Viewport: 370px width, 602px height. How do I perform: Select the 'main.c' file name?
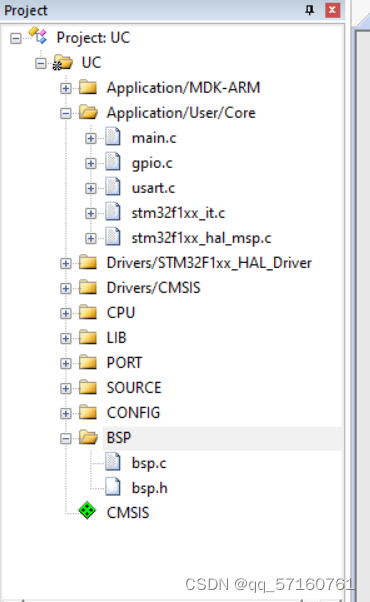coord(154,138)
